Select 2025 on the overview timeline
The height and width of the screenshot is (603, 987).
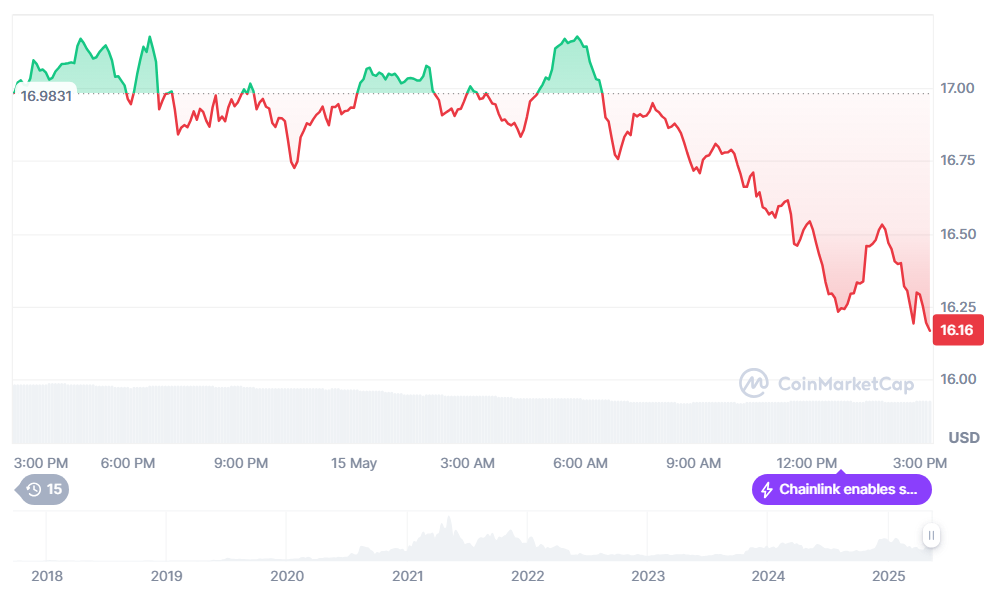click(x=888, y=576)
